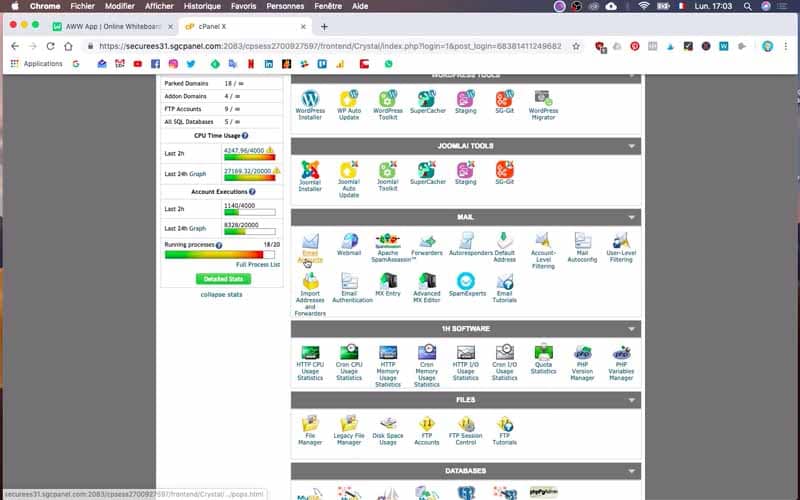
Task: Click the browser address bar
Action: point(330,46)
